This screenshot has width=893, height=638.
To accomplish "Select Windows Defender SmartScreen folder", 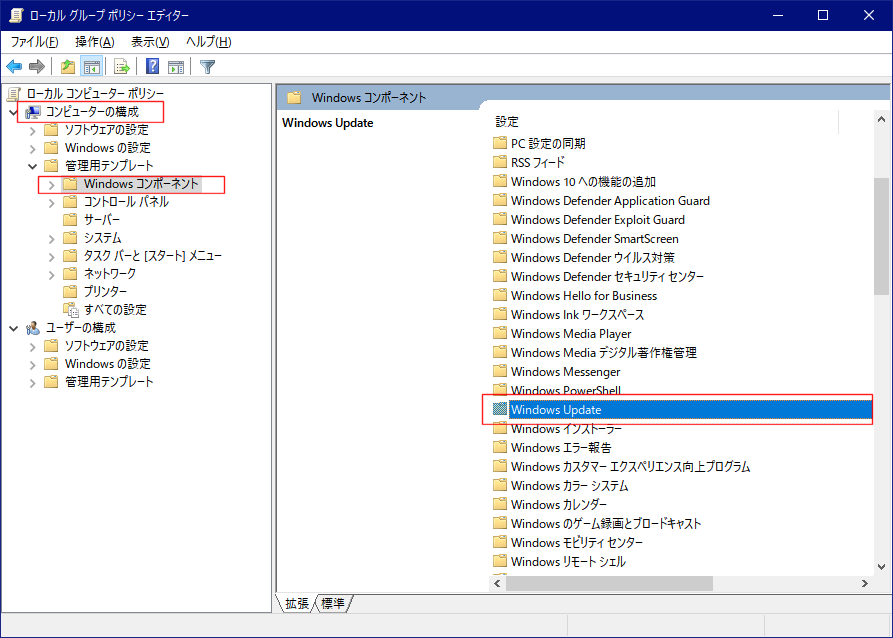I will [x=595, y=239].
